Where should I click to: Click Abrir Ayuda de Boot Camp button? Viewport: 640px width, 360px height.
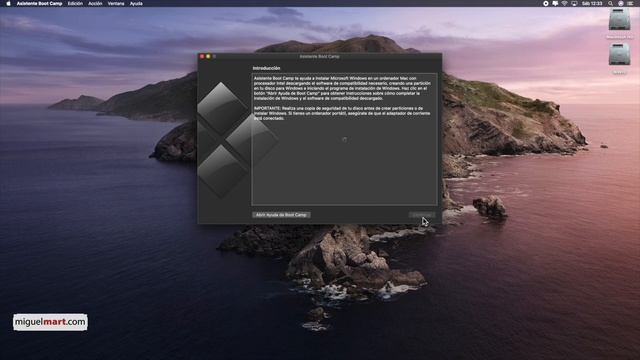click(281, 215)
